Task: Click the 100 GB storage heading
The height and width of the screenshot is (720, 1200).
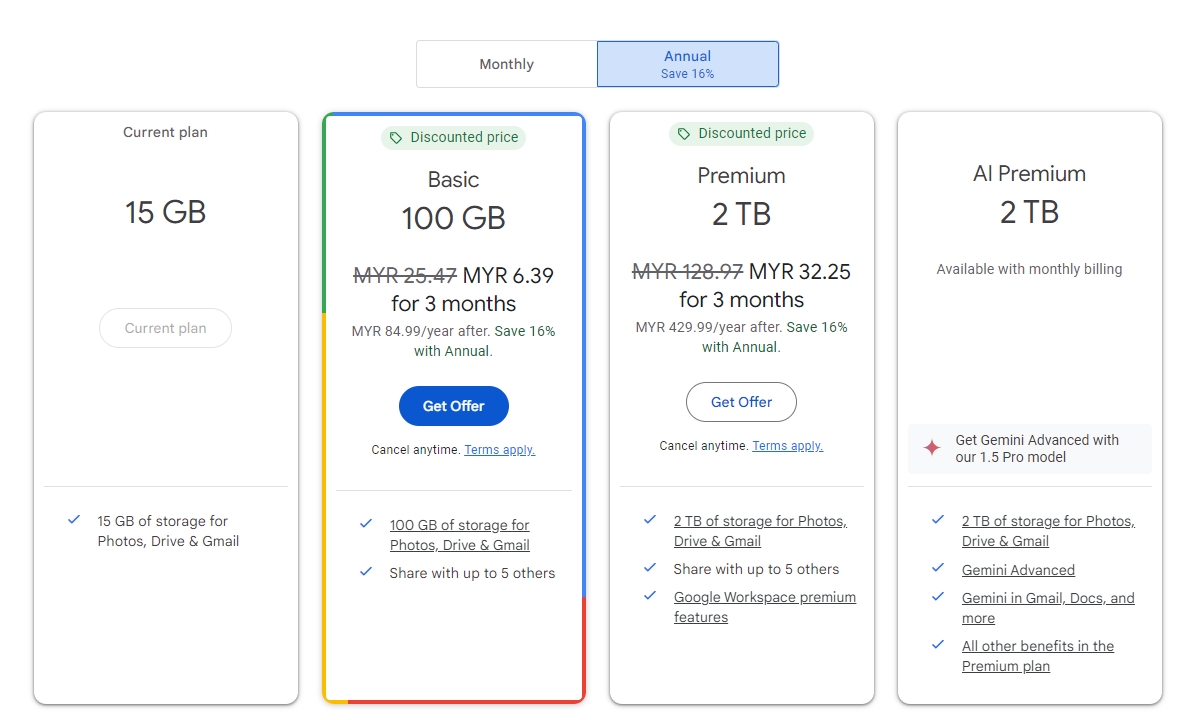Action: 454,218
